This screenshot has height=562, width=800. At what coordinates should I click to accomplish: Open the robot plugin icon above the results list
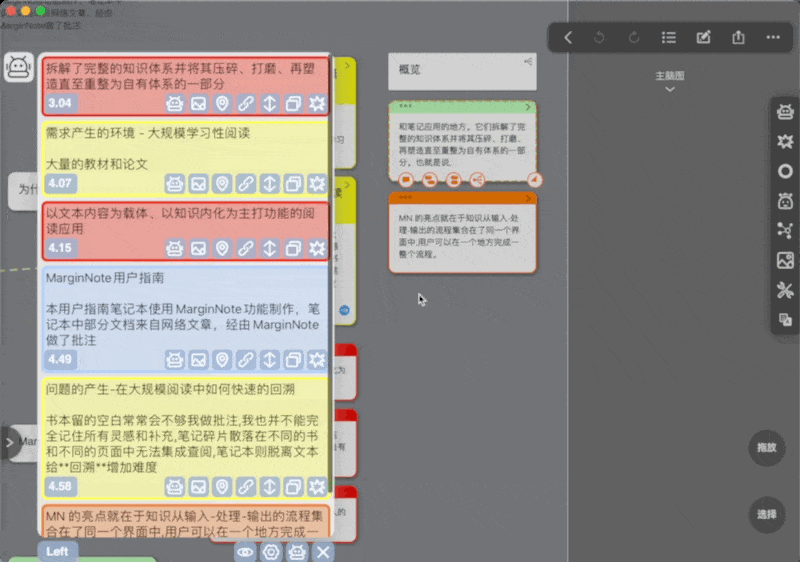point(19,67)
